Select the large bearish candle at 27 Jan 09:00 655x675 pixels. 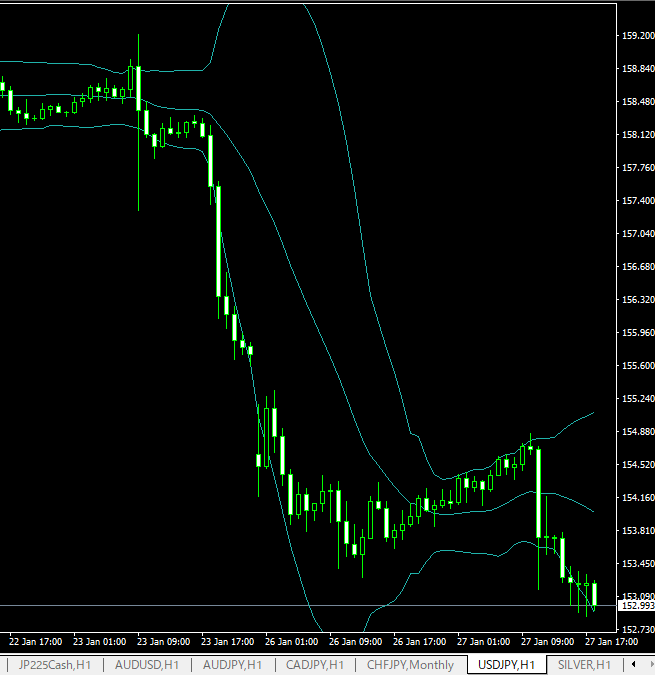pos(539,493)
